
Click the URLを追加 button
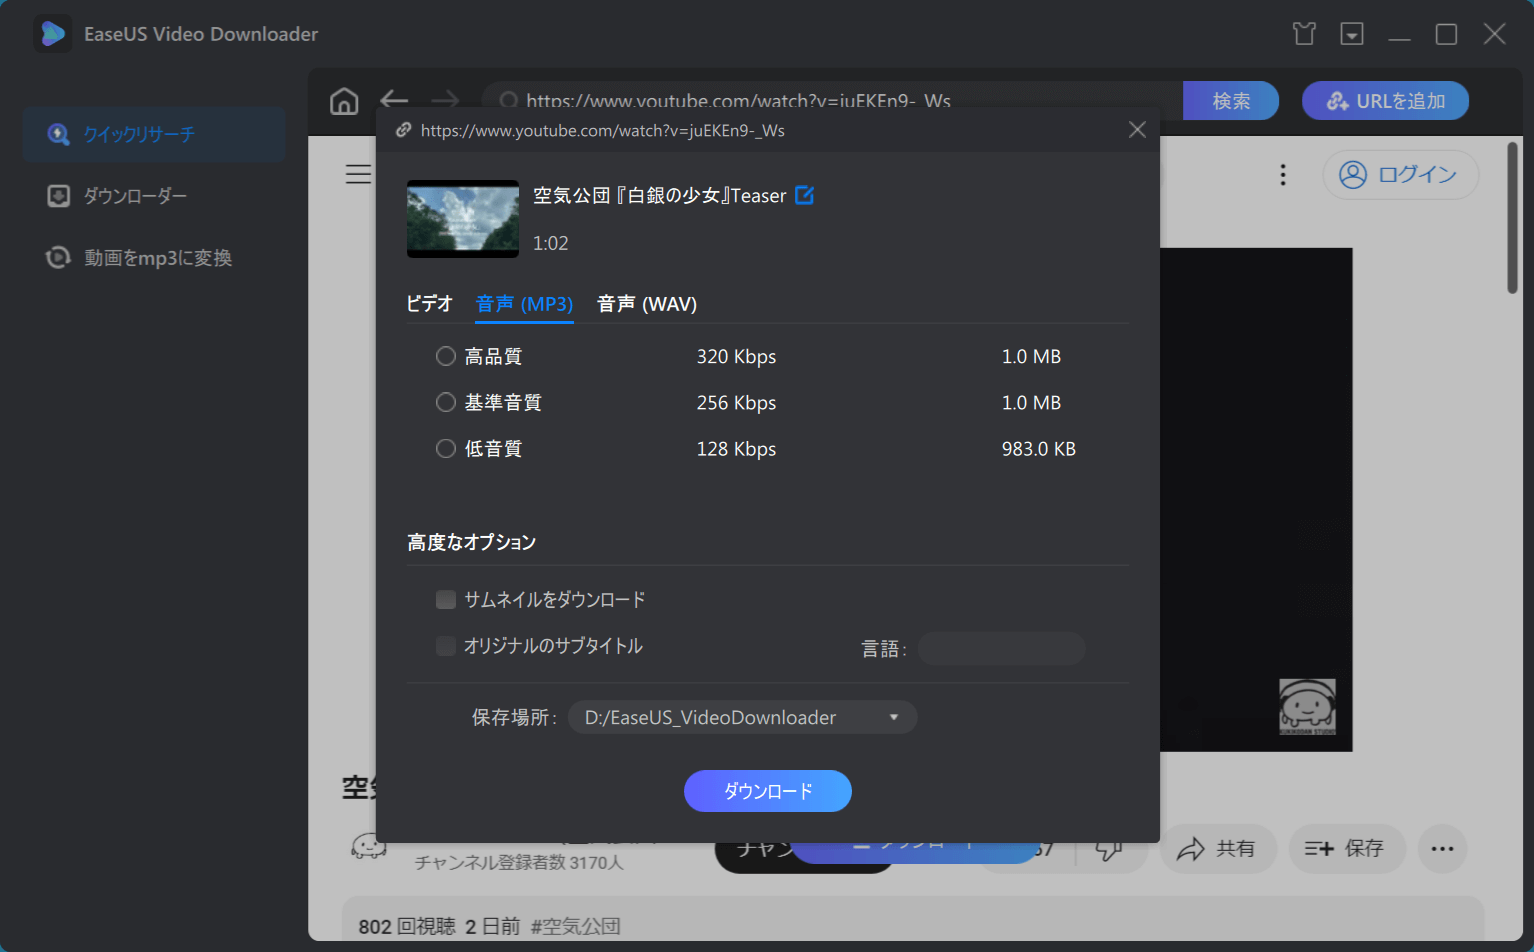tap(1385, 101)
